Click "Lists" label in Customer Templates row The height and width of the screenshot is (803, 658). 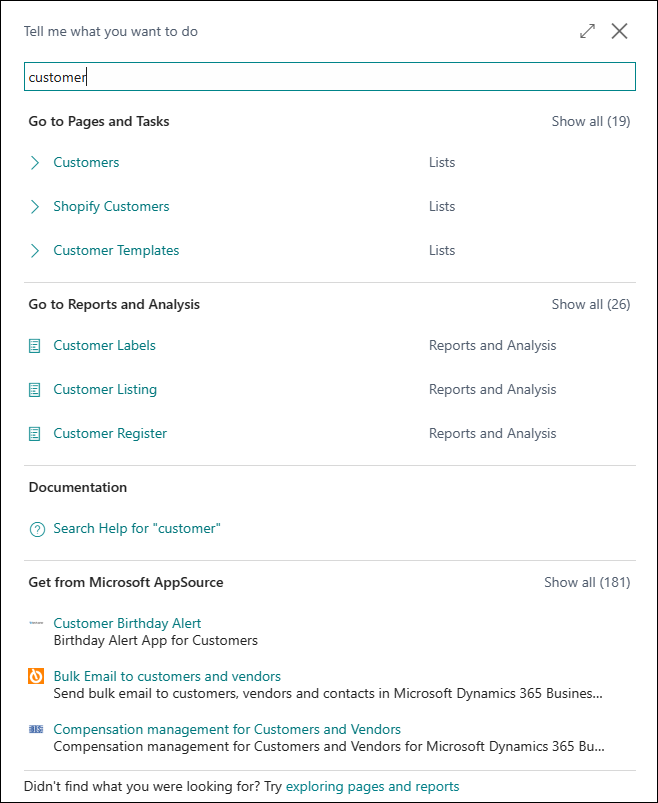point(442,250)
